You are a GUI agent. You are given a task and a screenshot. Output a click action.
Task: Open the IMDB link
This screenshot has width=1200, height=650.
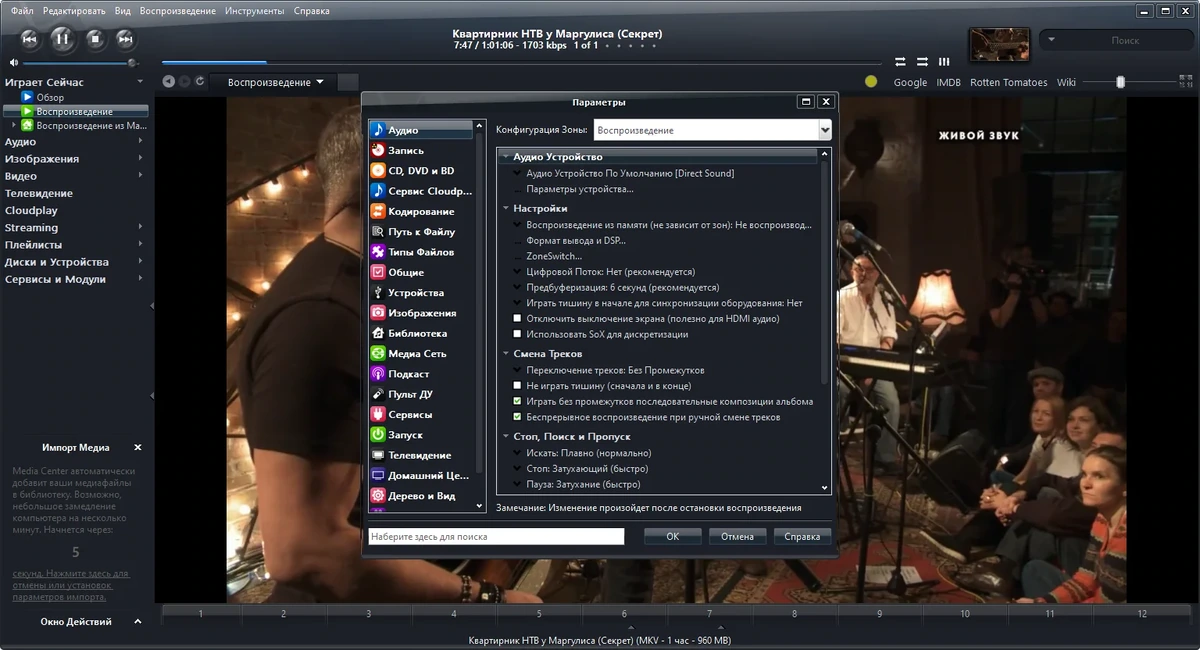(x=948, y=82)
